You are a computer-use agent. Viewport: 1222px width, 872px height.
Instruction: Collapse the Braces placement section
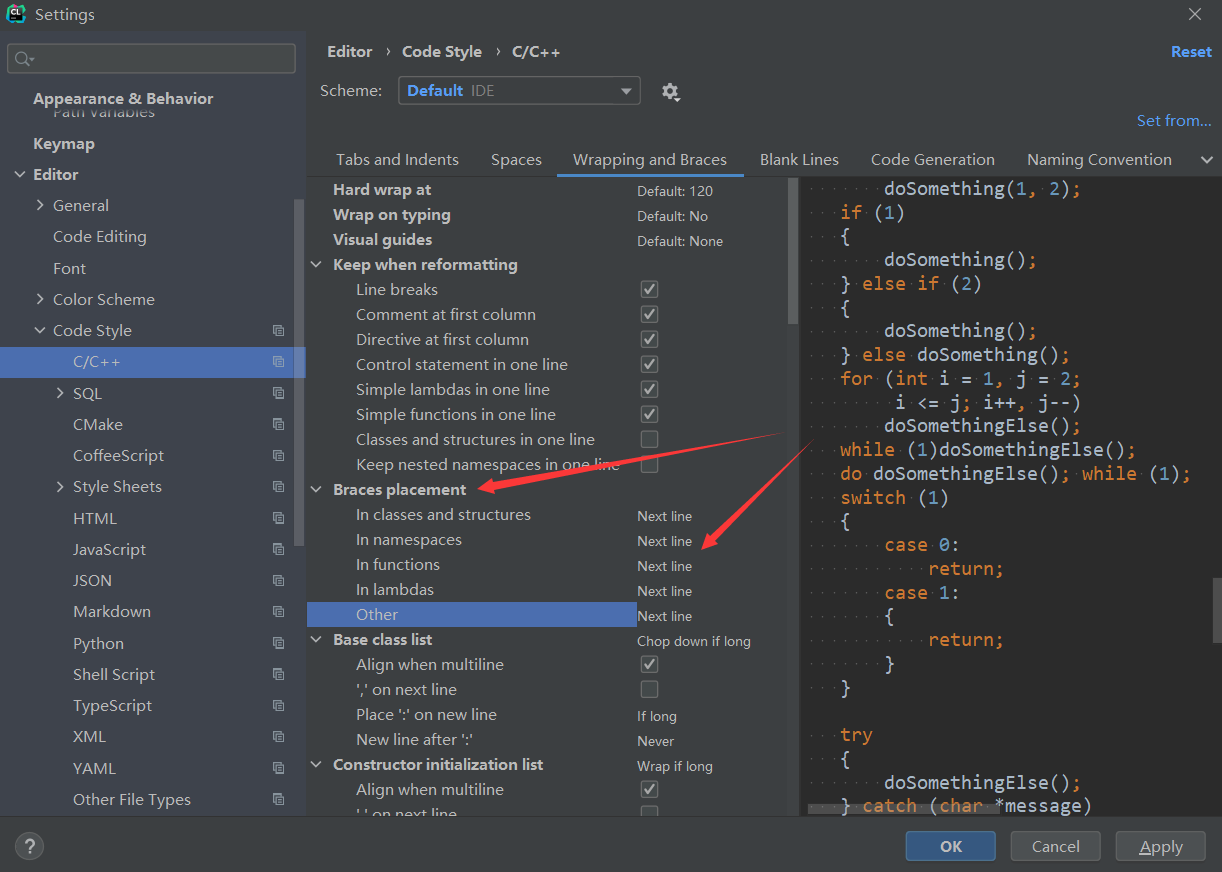[x=317, y=490]
